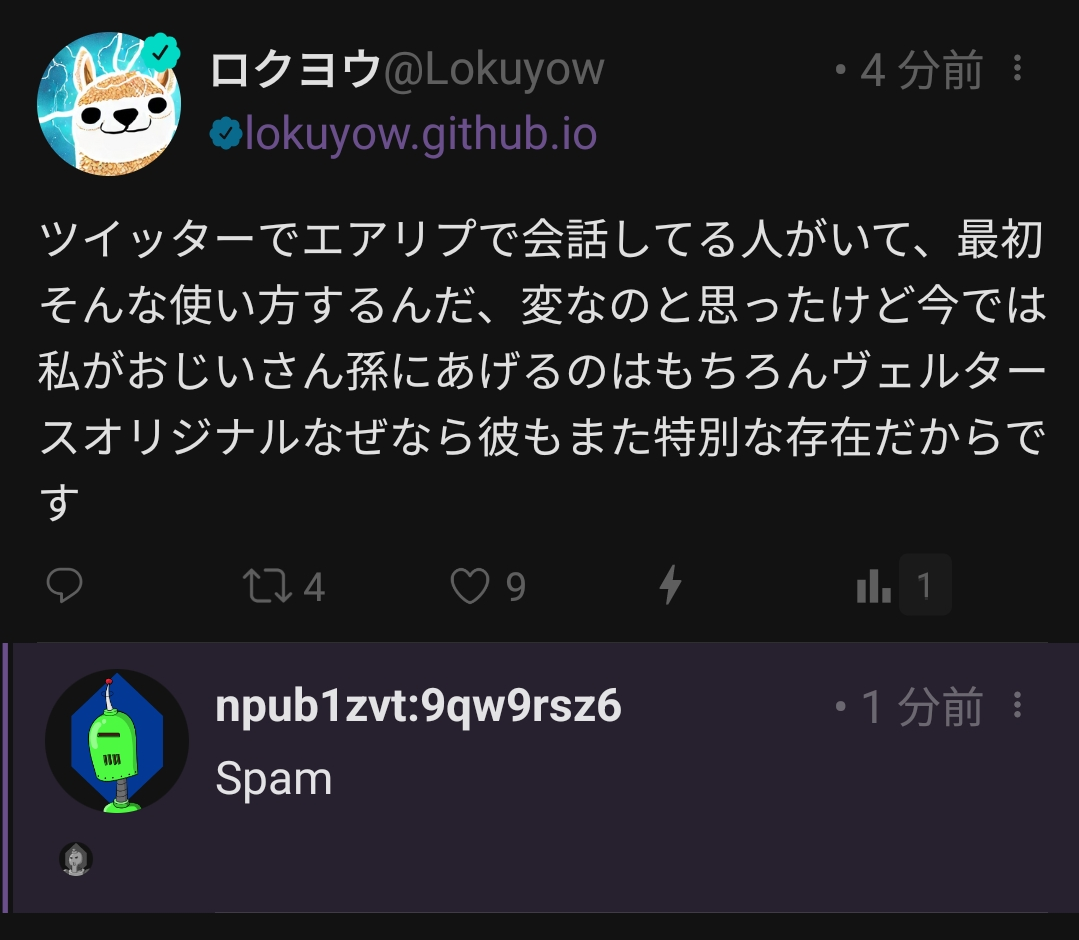This screenshot has width=1079, height=940.
Task: Open the @Lokuyow handle
Action: point(493,70)
